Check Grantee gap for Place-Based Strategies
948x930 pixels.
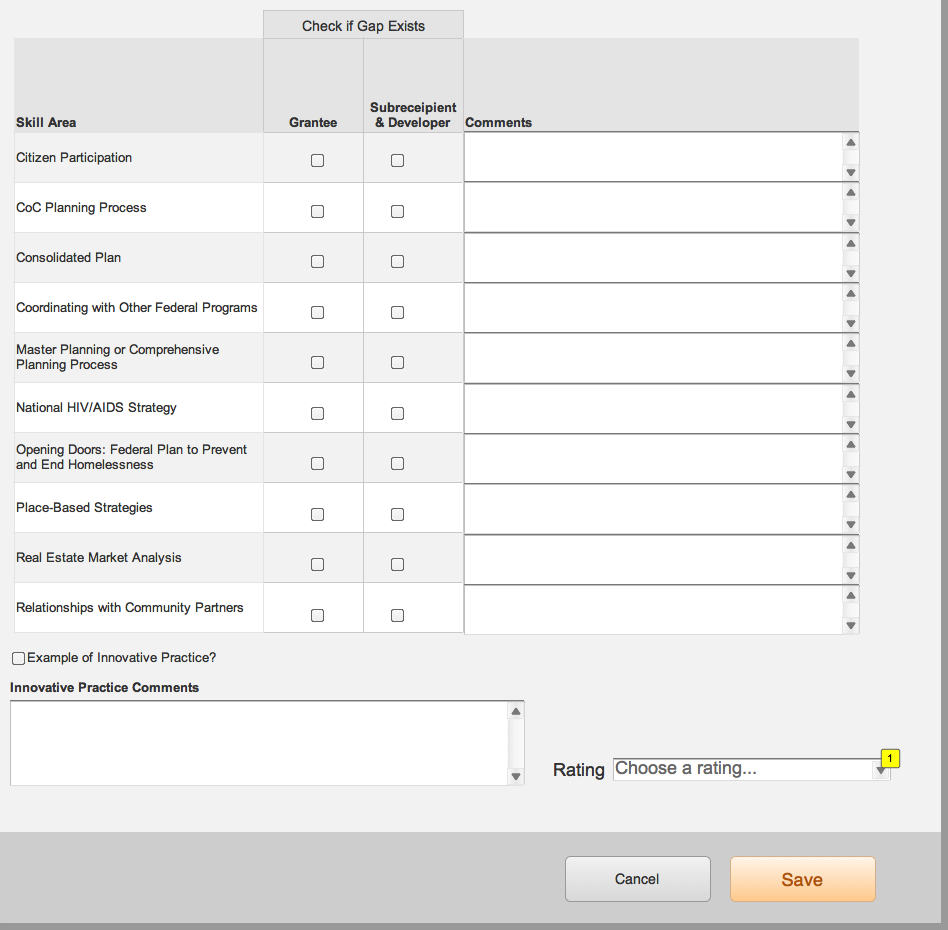(318, 514)
